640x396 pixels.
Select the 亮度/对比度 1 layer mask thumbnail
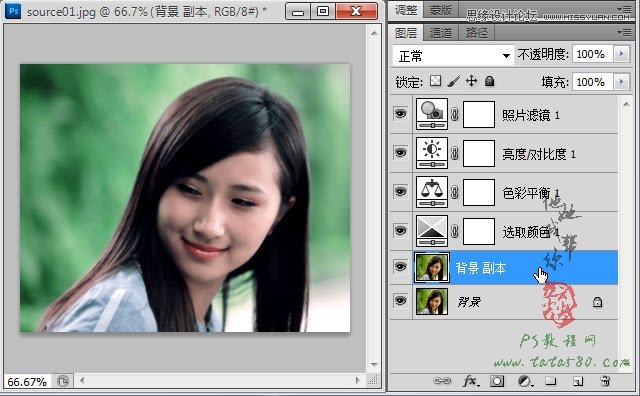[x=479, y=154]
